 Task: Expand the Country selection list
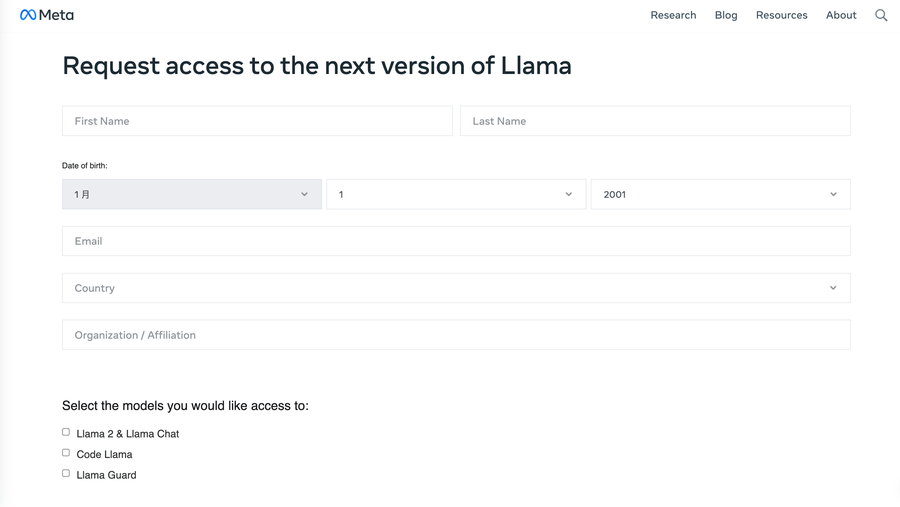pyautogui.click(x=455, y=288)
